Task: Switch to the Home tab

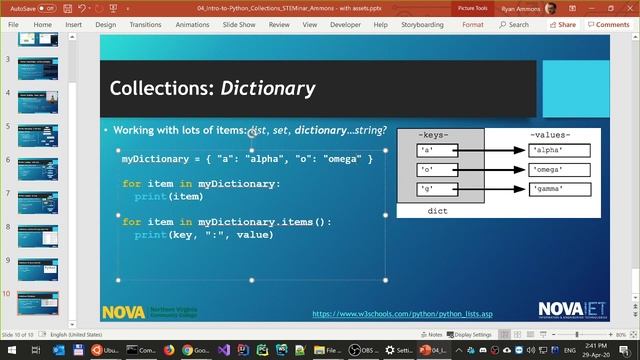Action: 42,24
